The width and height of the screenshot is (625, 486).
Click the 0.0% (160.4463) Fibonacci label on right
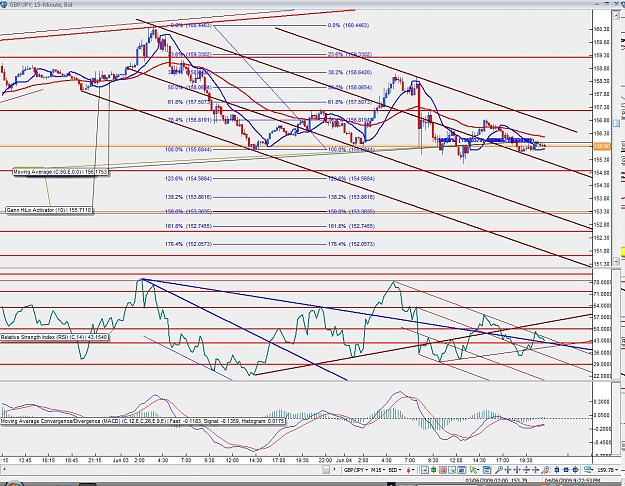[x=348, y=25]
